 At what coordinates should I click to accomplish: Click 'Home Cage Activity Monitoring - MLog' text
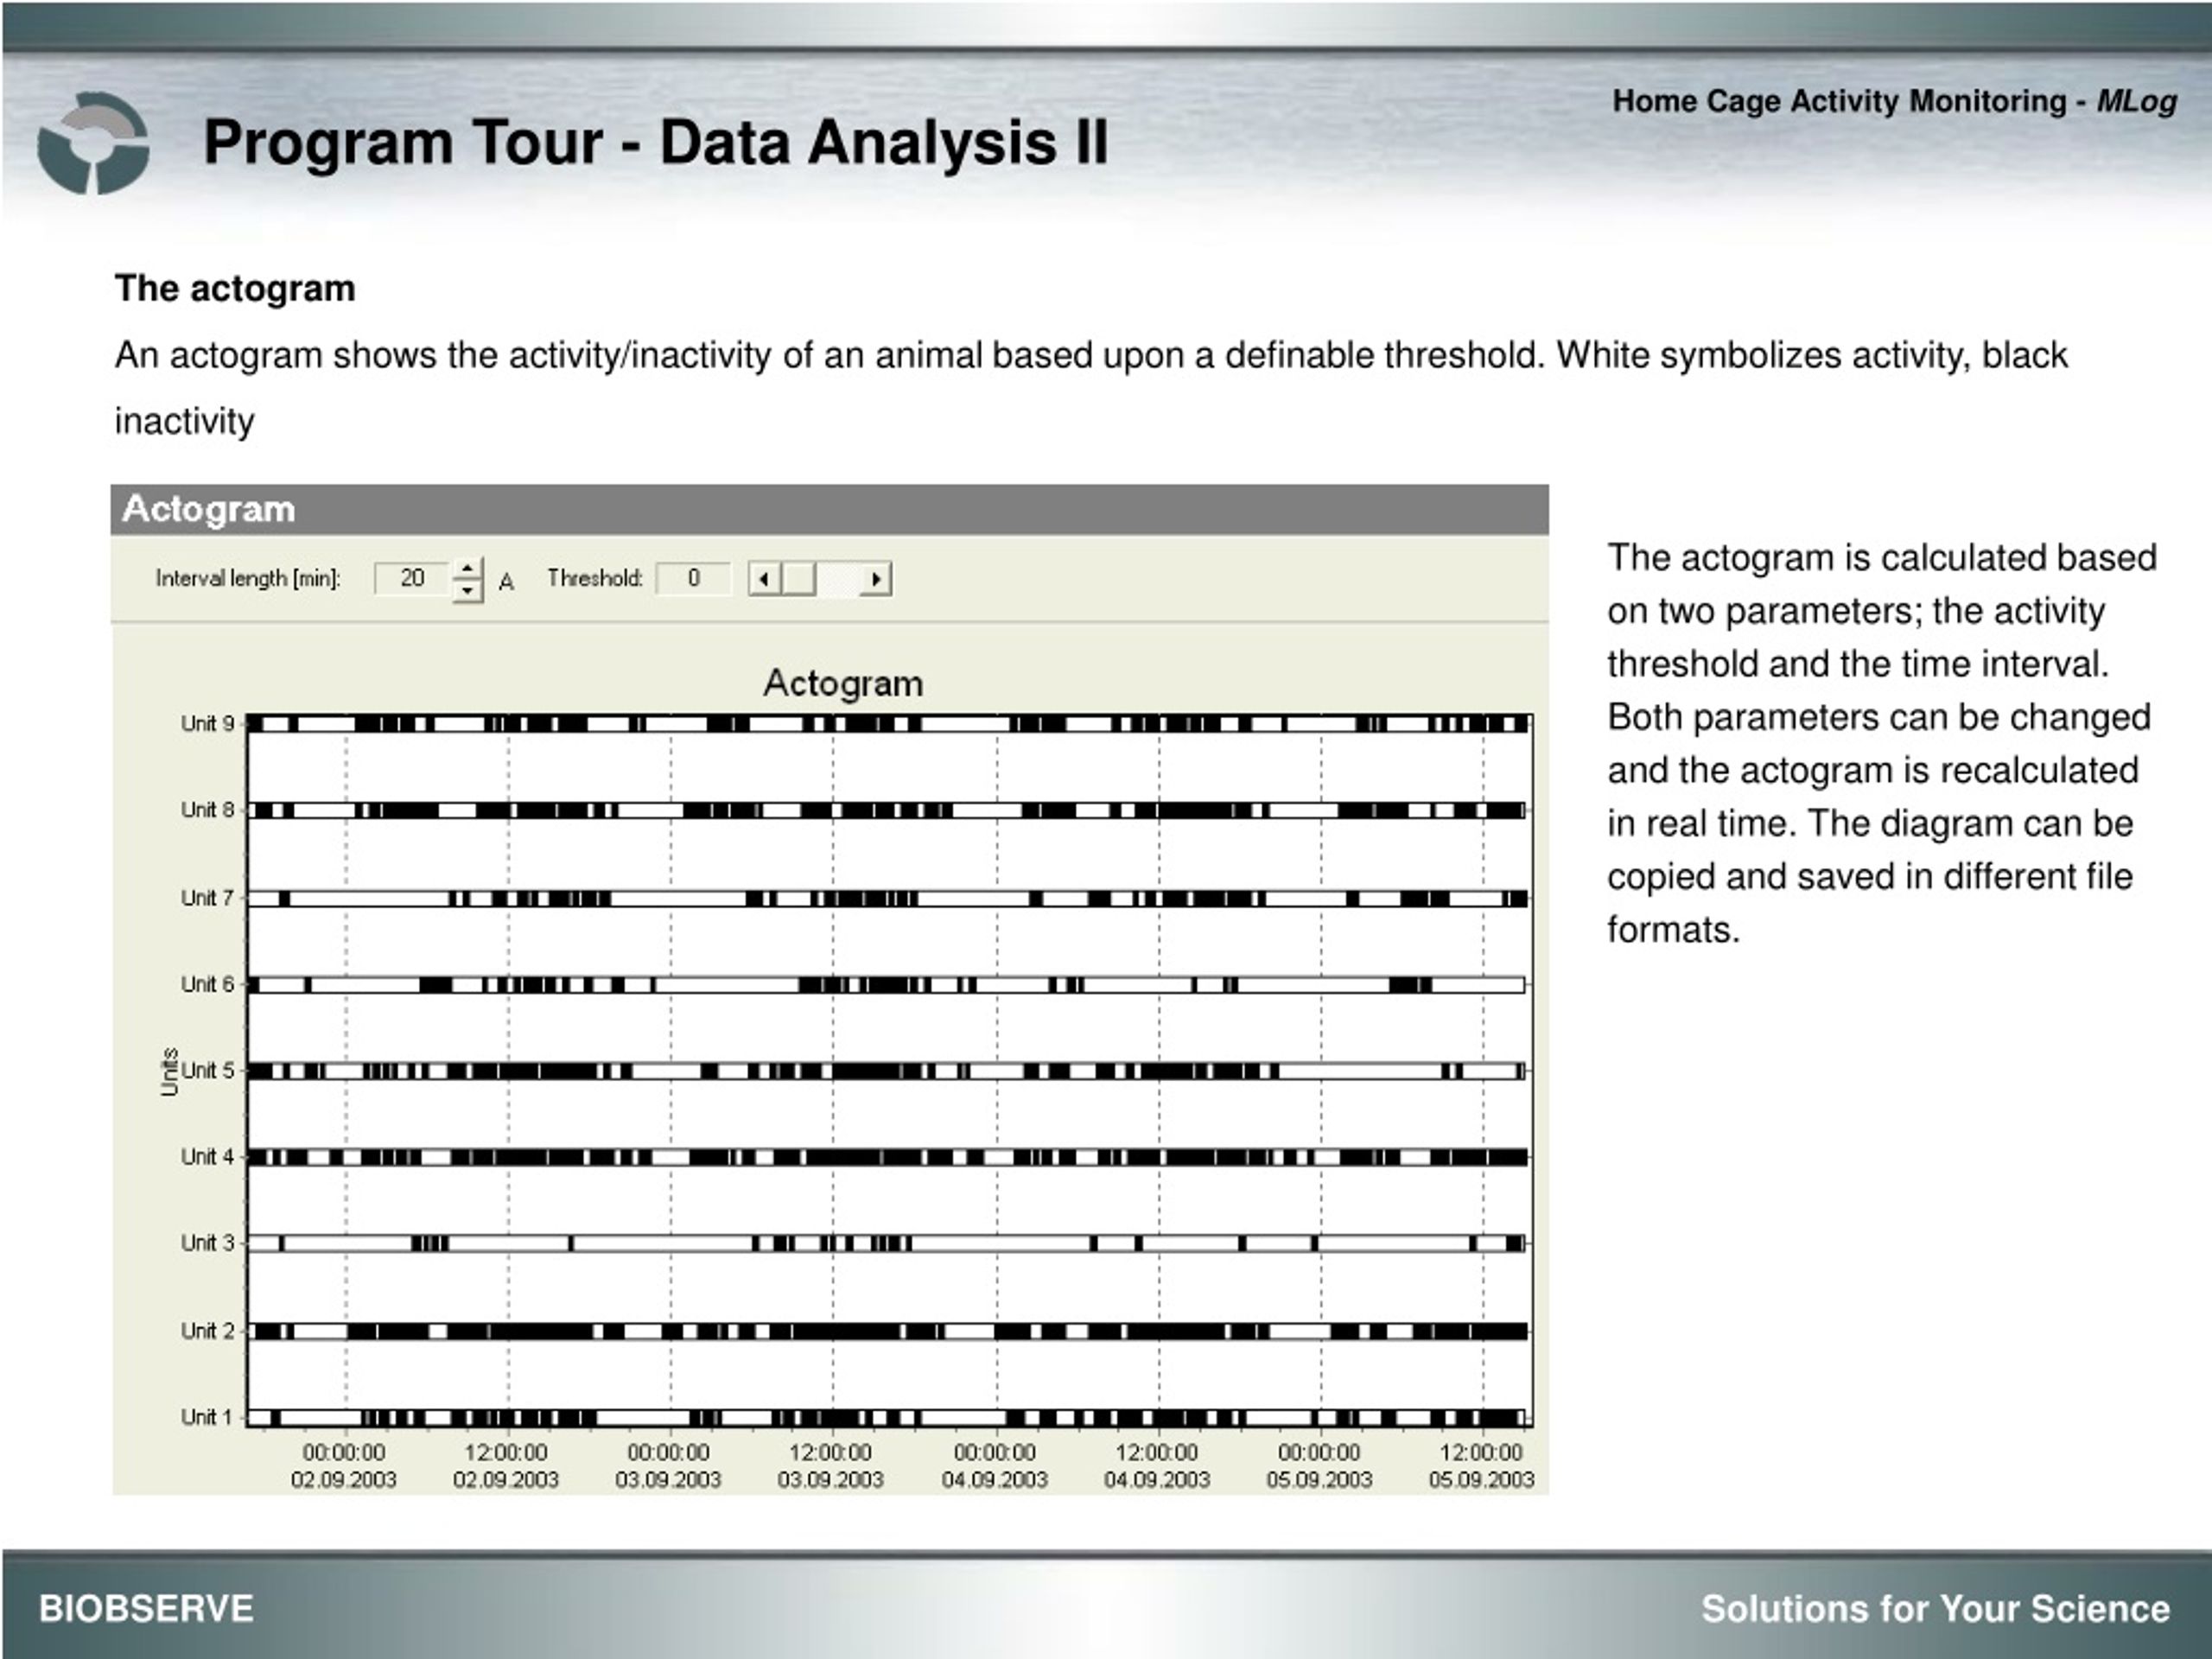pos(1895,101)
